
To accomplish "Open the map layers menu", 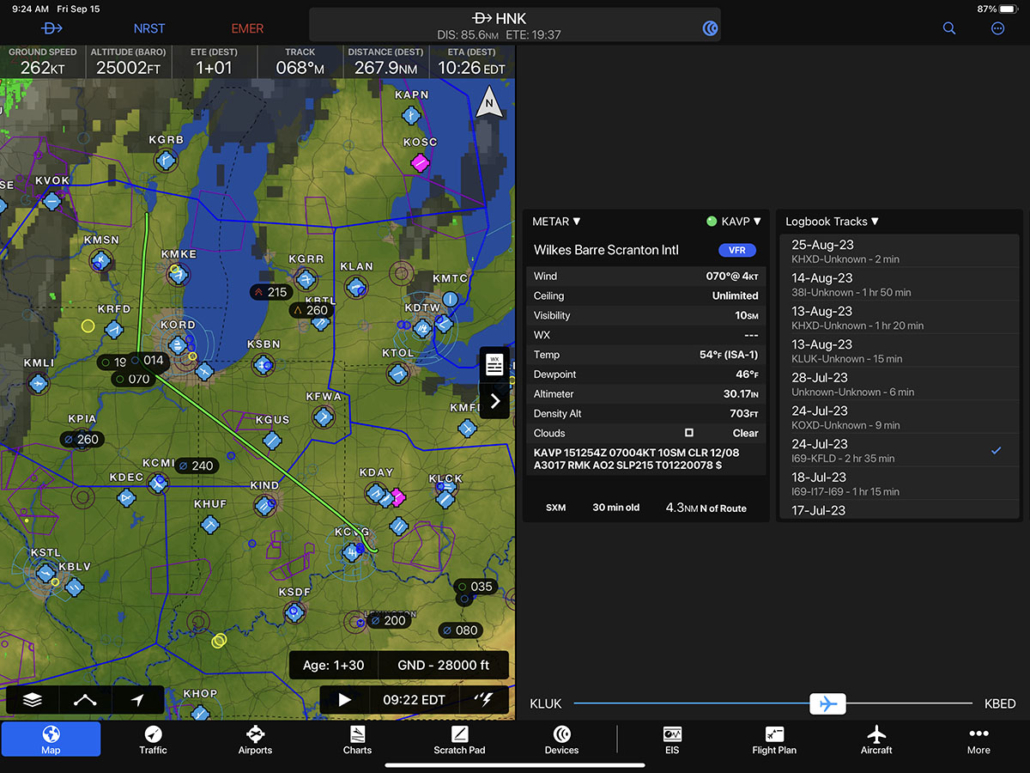I will pyautogui.click(x=33, y=700).
